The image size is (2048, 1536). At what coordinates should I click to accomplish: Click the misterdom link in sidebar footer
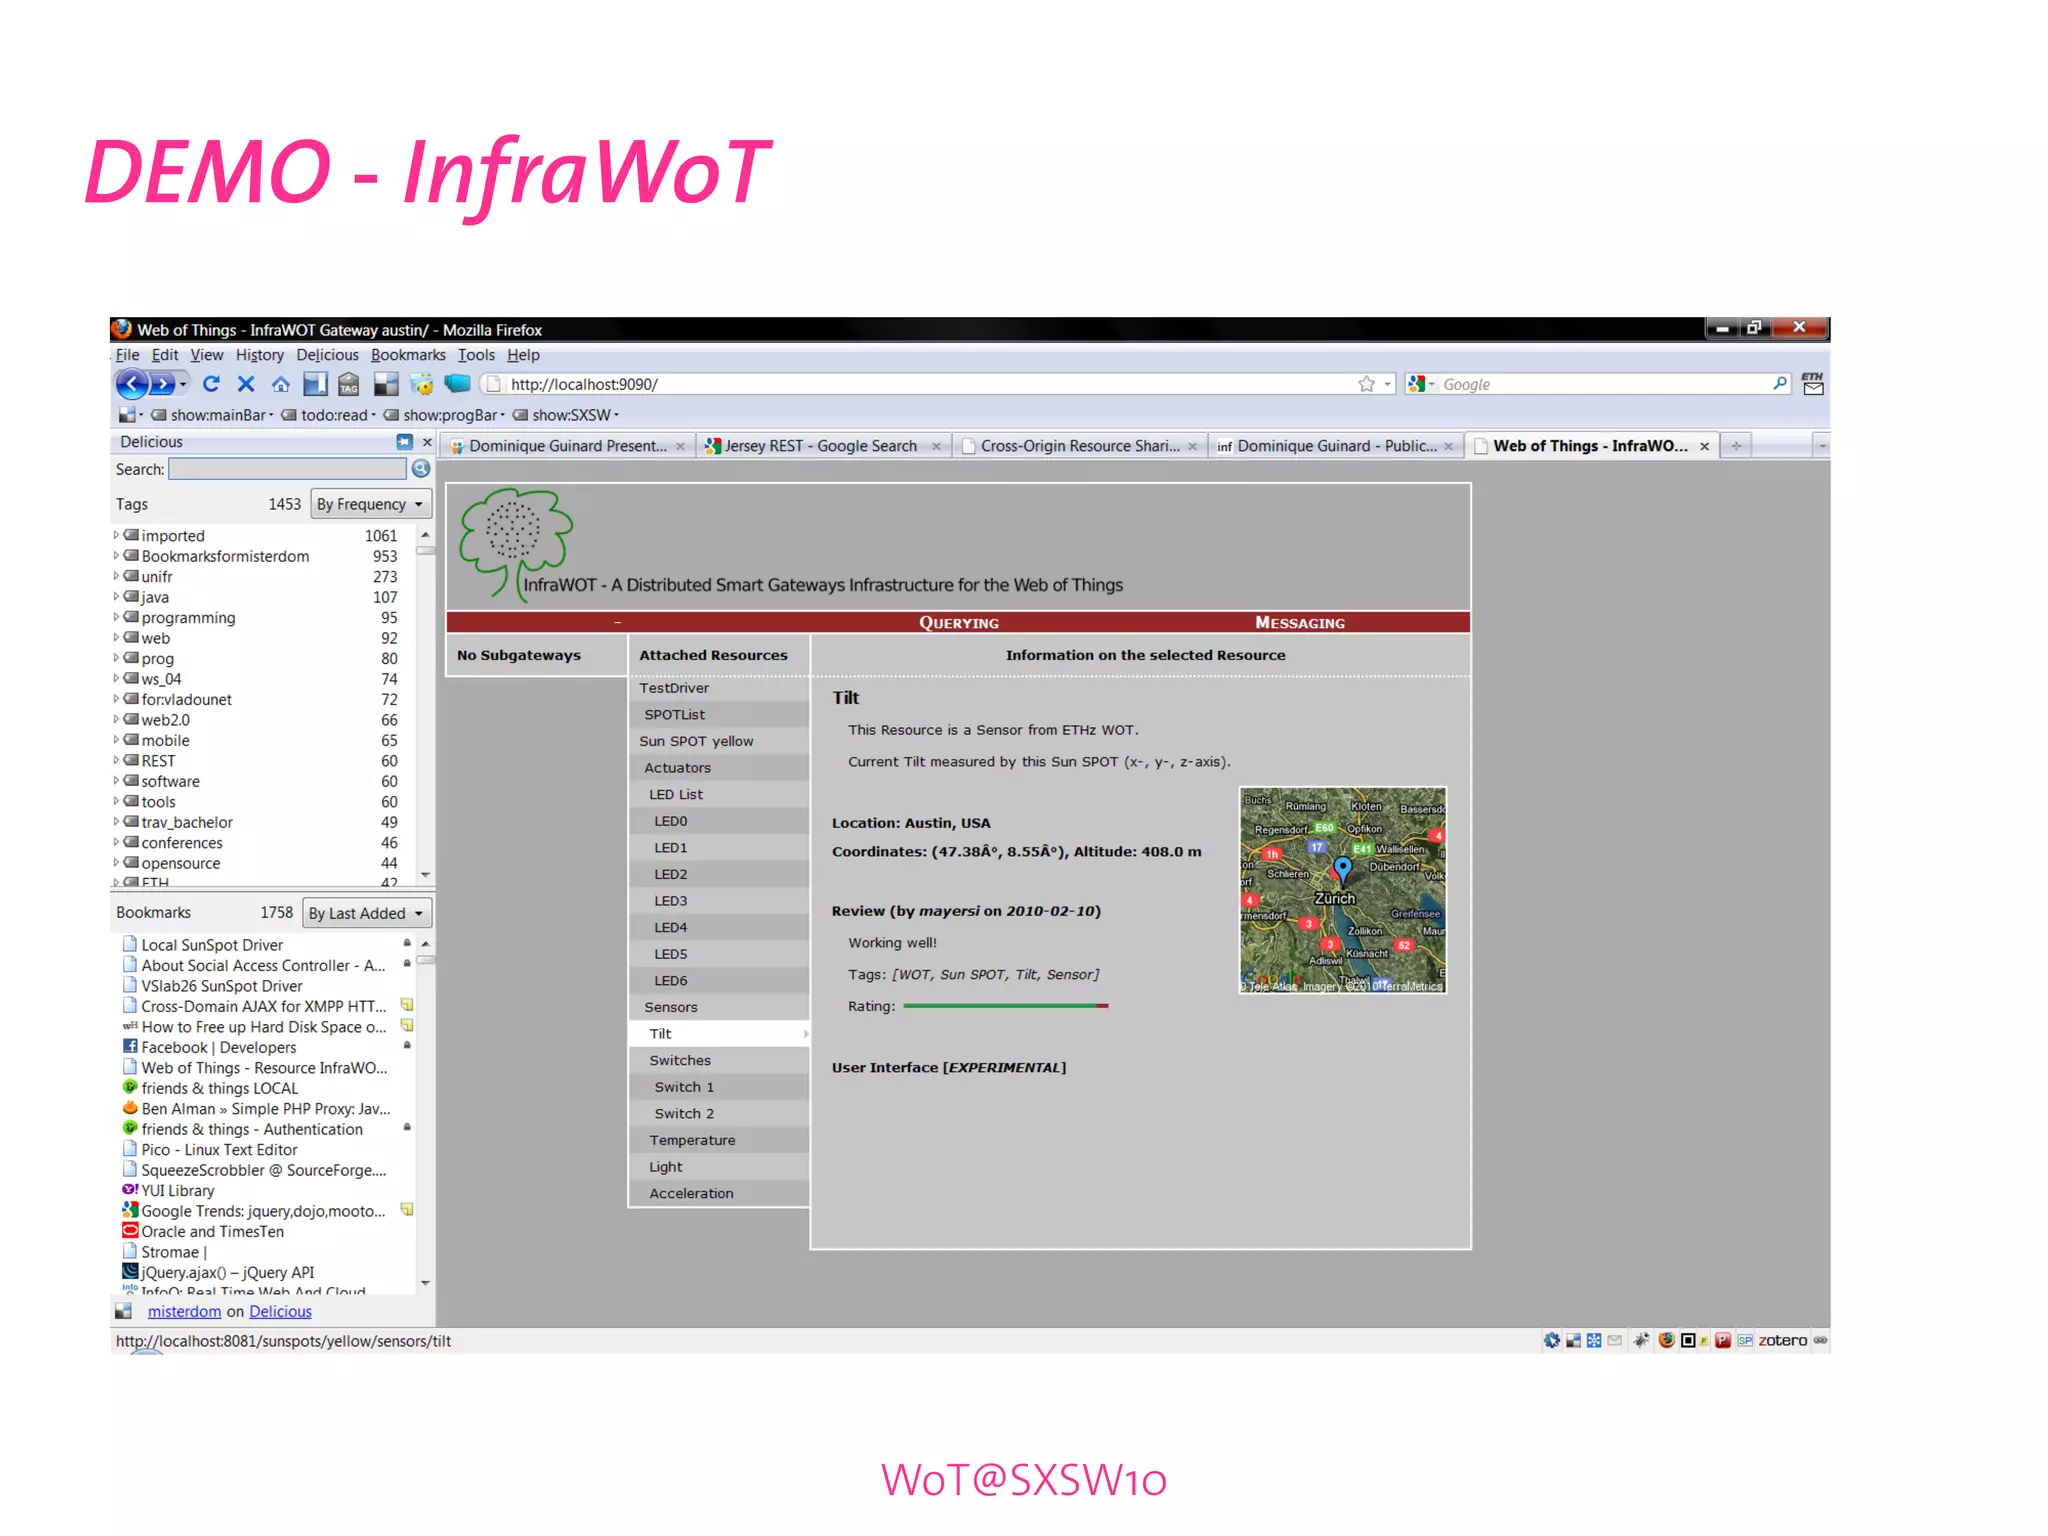[x=184, y=1311]
